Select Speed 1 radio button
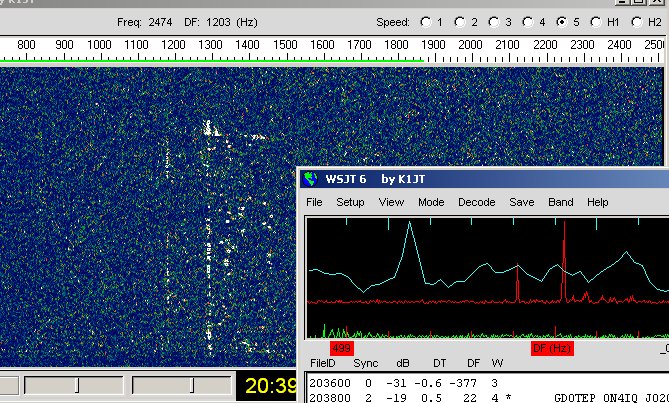This screenshot has height=403, width=669. pyautogui.click(x=427, y=21)
